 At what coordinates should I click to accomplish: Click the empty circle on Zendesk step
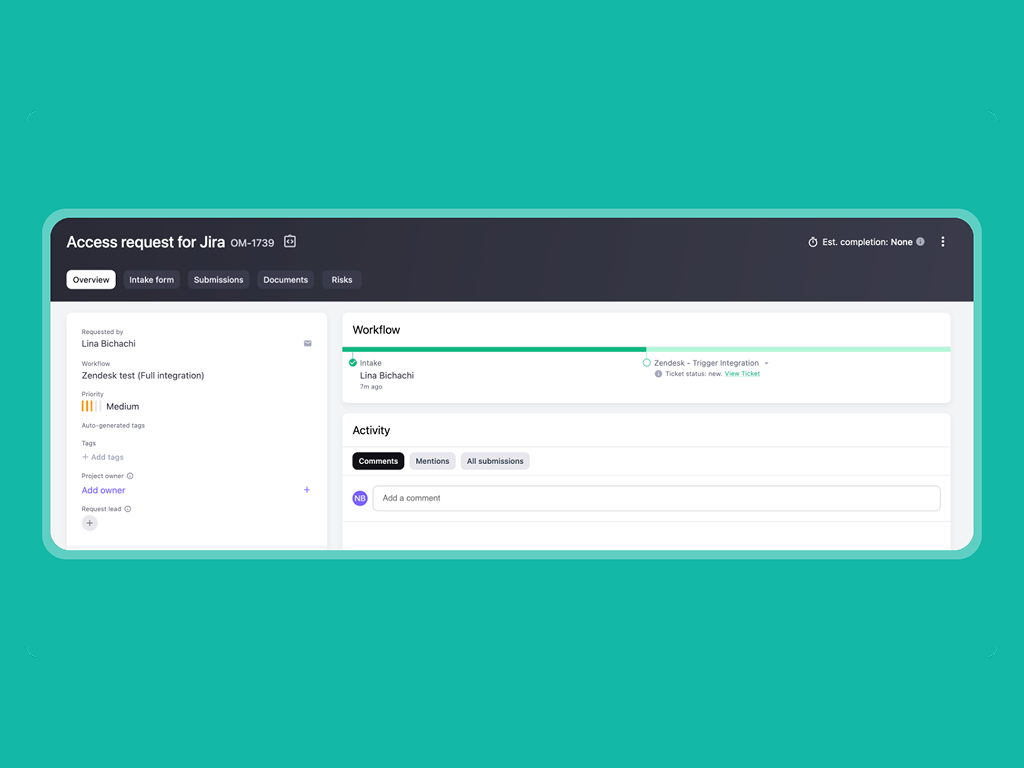pyautogui.click(x=647, y=363)
